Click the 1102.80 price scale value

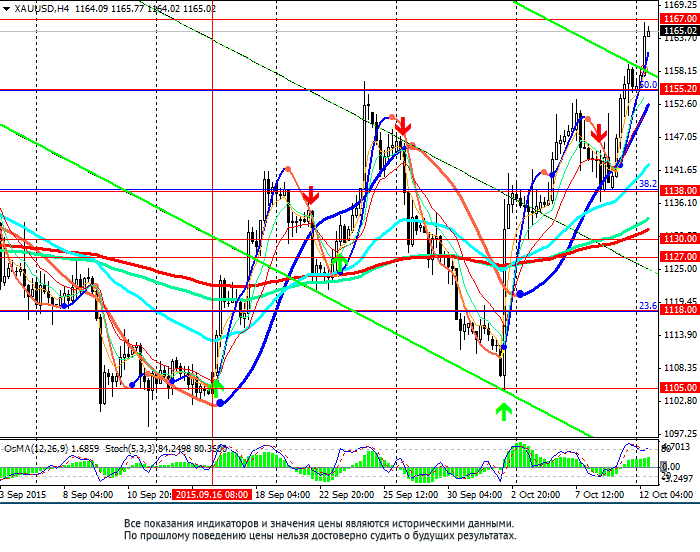point(681,401)
